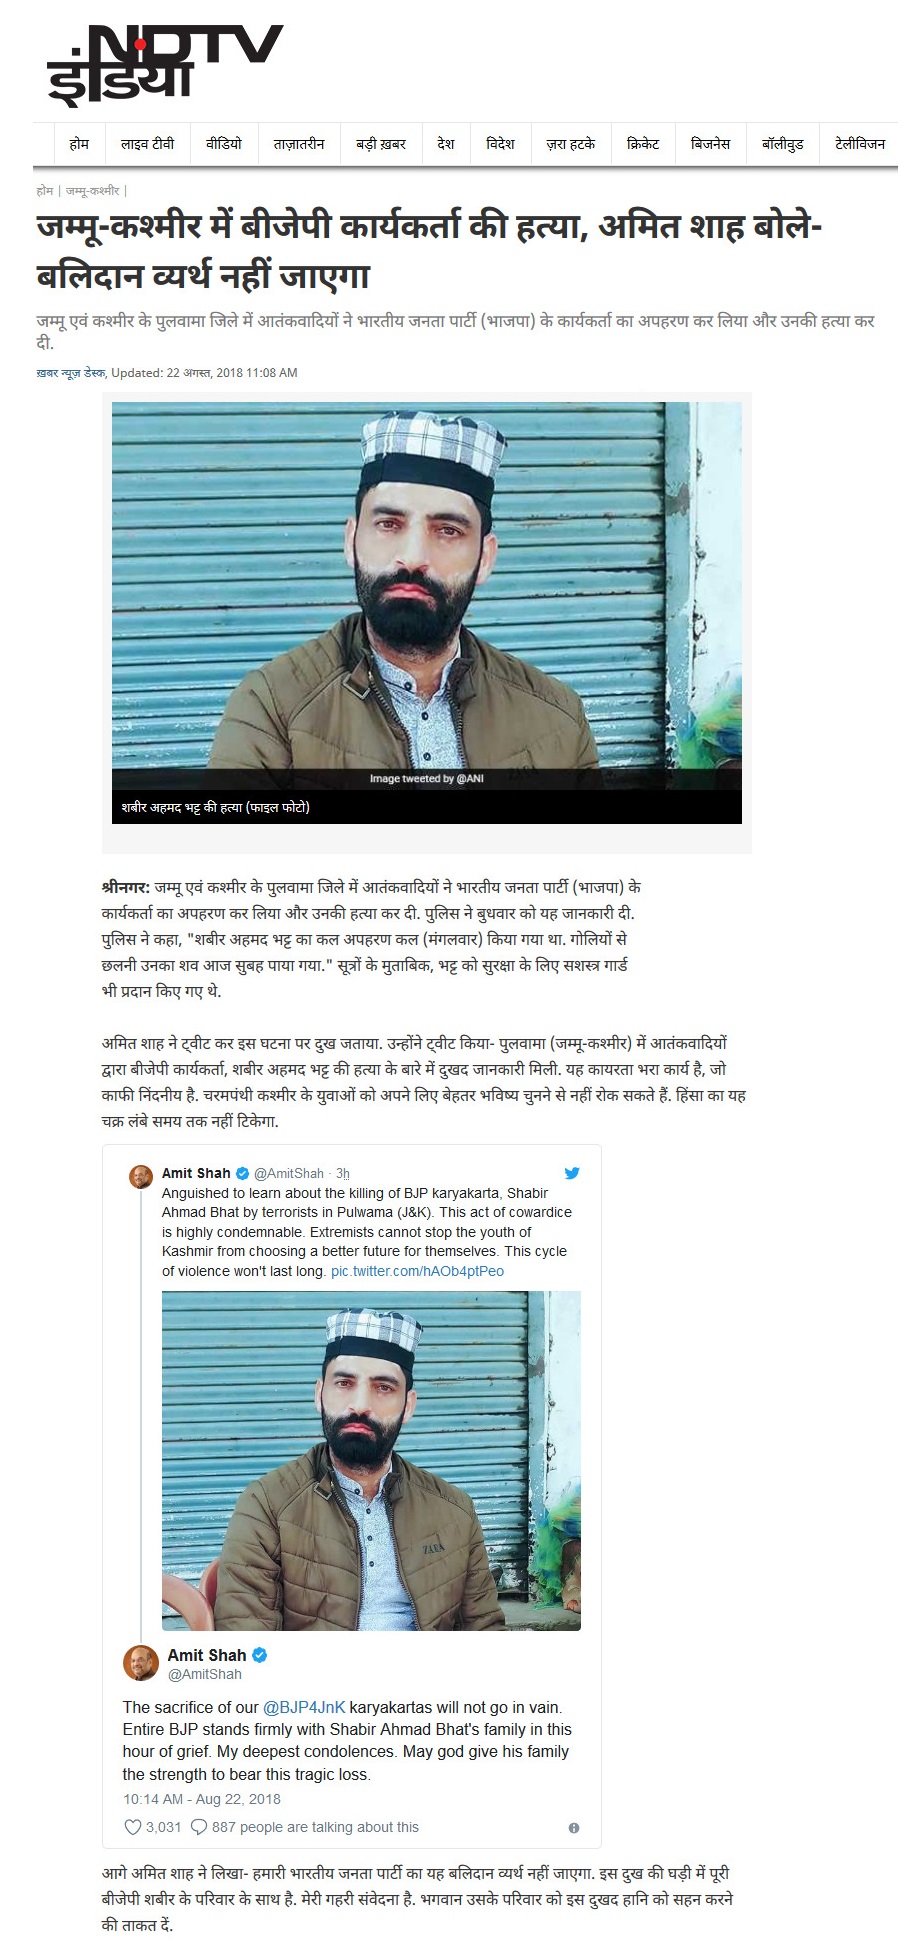This screenshot has height=1960, width=919.
Task: Click Amit Shah's profile avatar in main tweet
Action: (x=140, y=1663)
